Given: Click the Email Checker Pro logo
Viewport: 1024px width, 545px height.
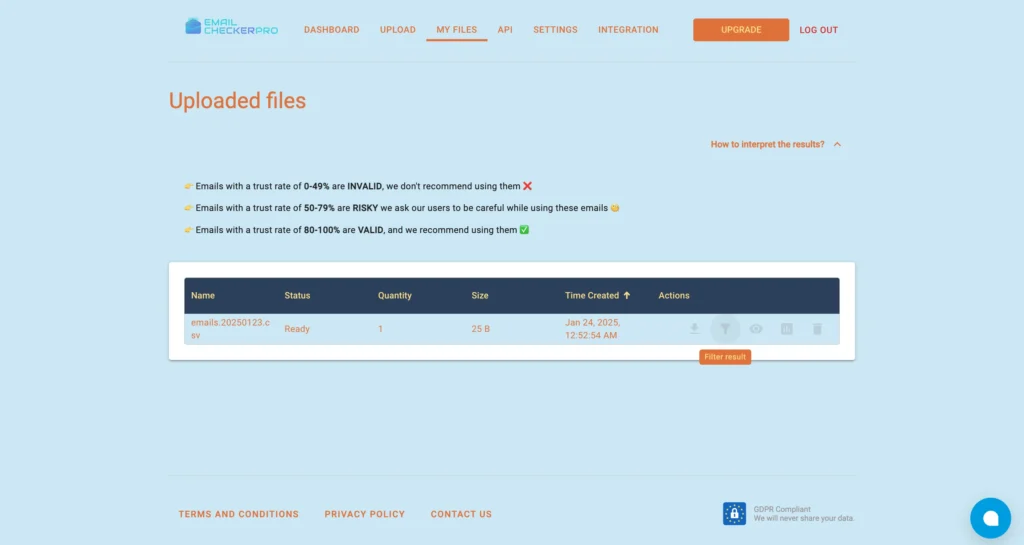Looking at the screenshot, I should 231,26.
